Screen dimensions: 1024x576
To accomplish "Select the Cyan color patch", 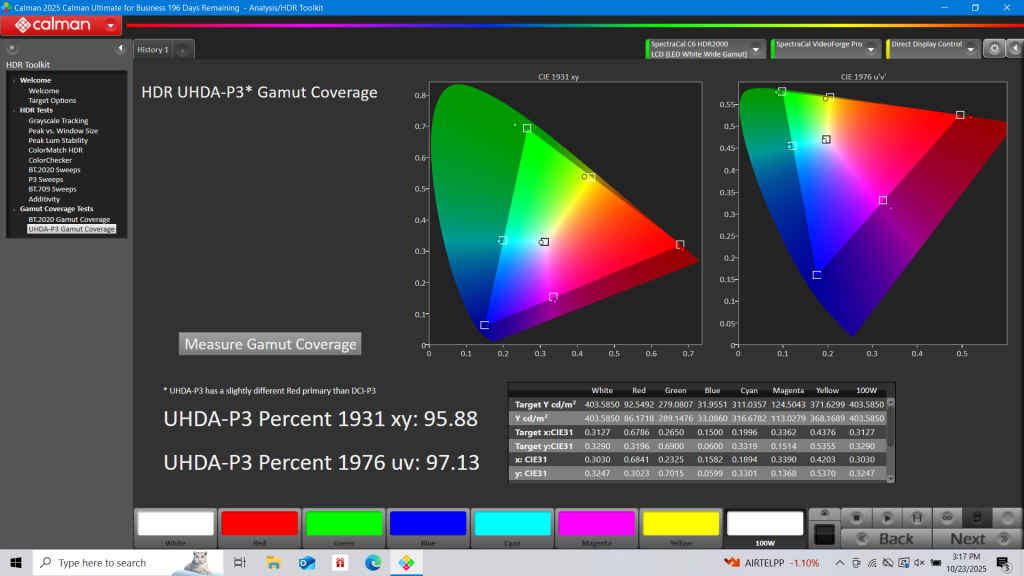I will point(513,525).
